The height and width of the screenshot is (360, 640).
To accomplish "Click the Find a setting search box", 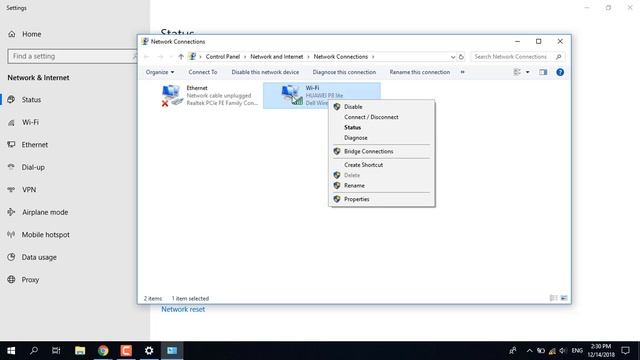I will pos(72,56).
